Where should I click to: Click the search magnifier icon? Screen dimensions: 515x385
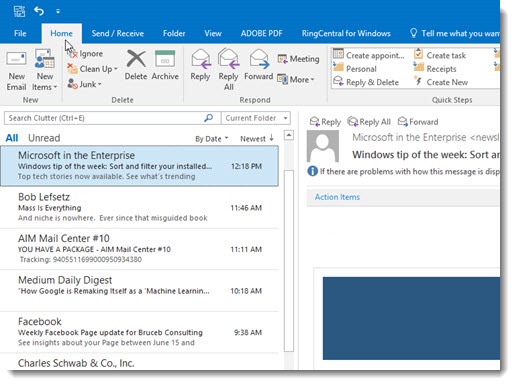[x=209, y=118]
